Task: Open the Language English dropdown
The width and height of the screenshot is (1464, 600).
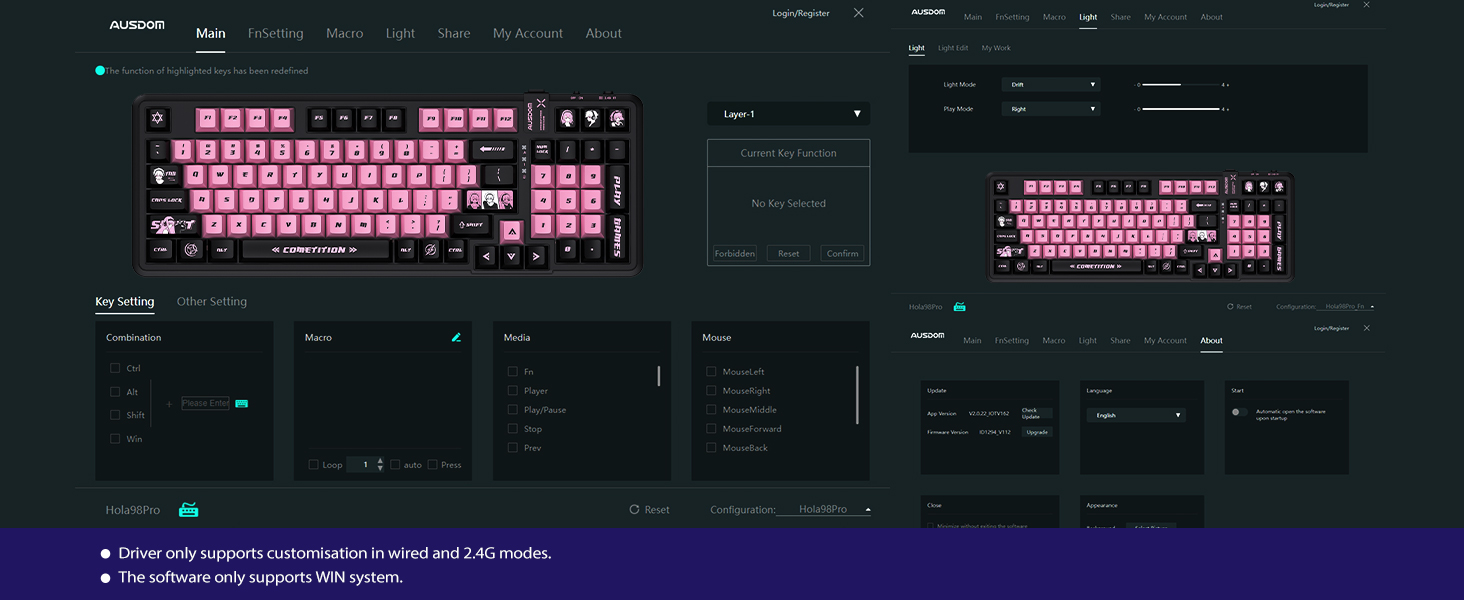Action: tap(1136, 415)
